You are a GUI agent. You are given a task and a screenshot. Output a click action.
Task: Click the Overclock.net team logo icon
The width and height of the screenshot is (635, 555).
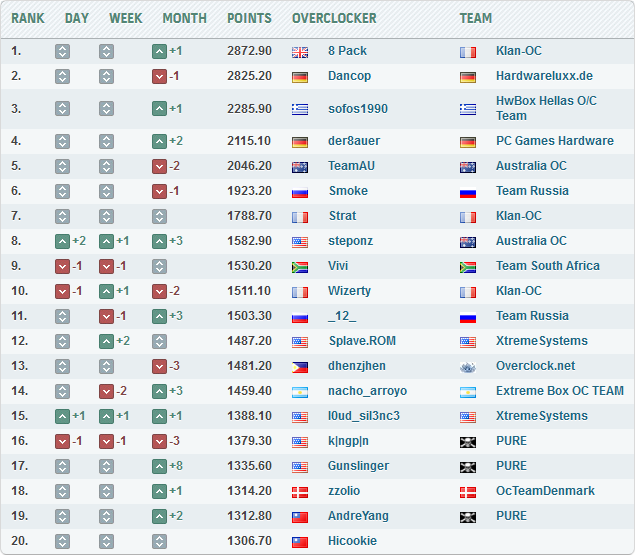tap(468, 367)
